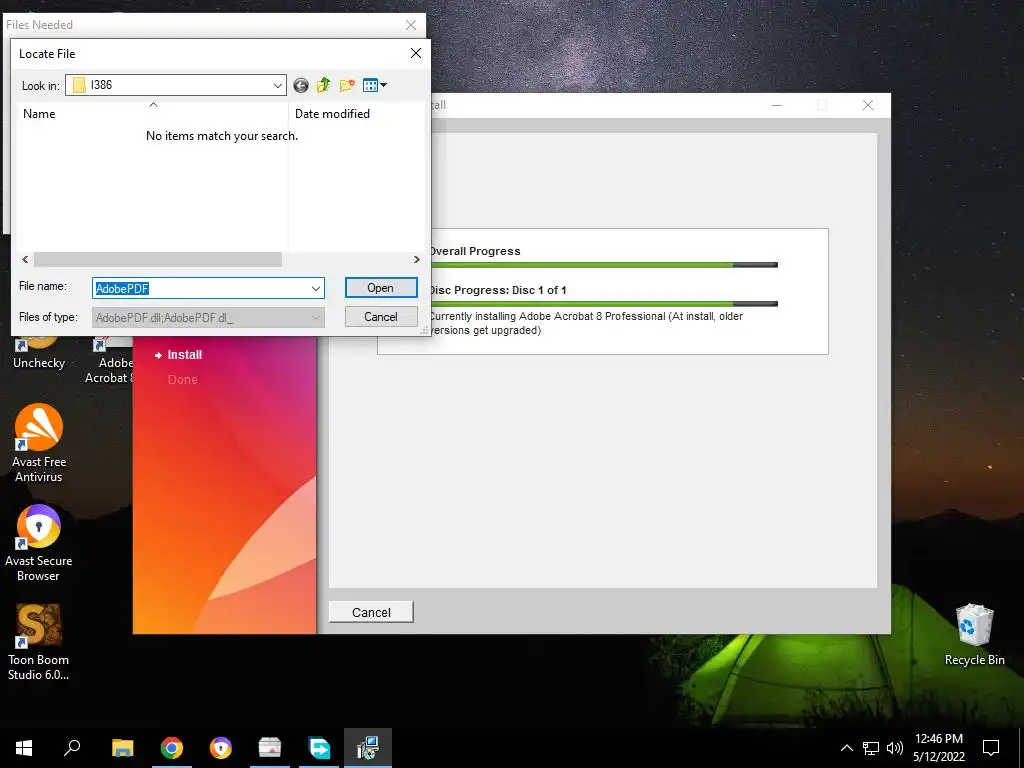Open the Windows Start menu

click(x=24, y=748)
